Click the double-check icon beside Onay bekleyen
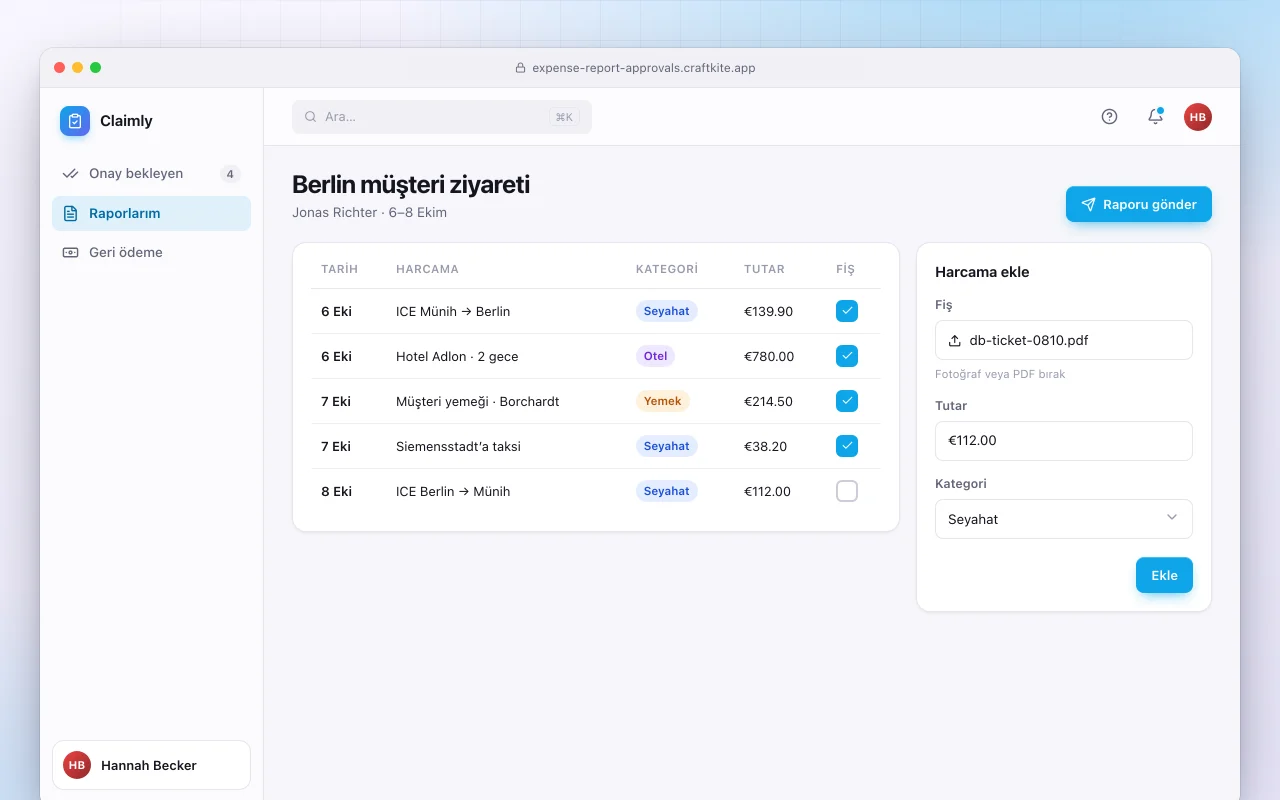 pos(70,174)
